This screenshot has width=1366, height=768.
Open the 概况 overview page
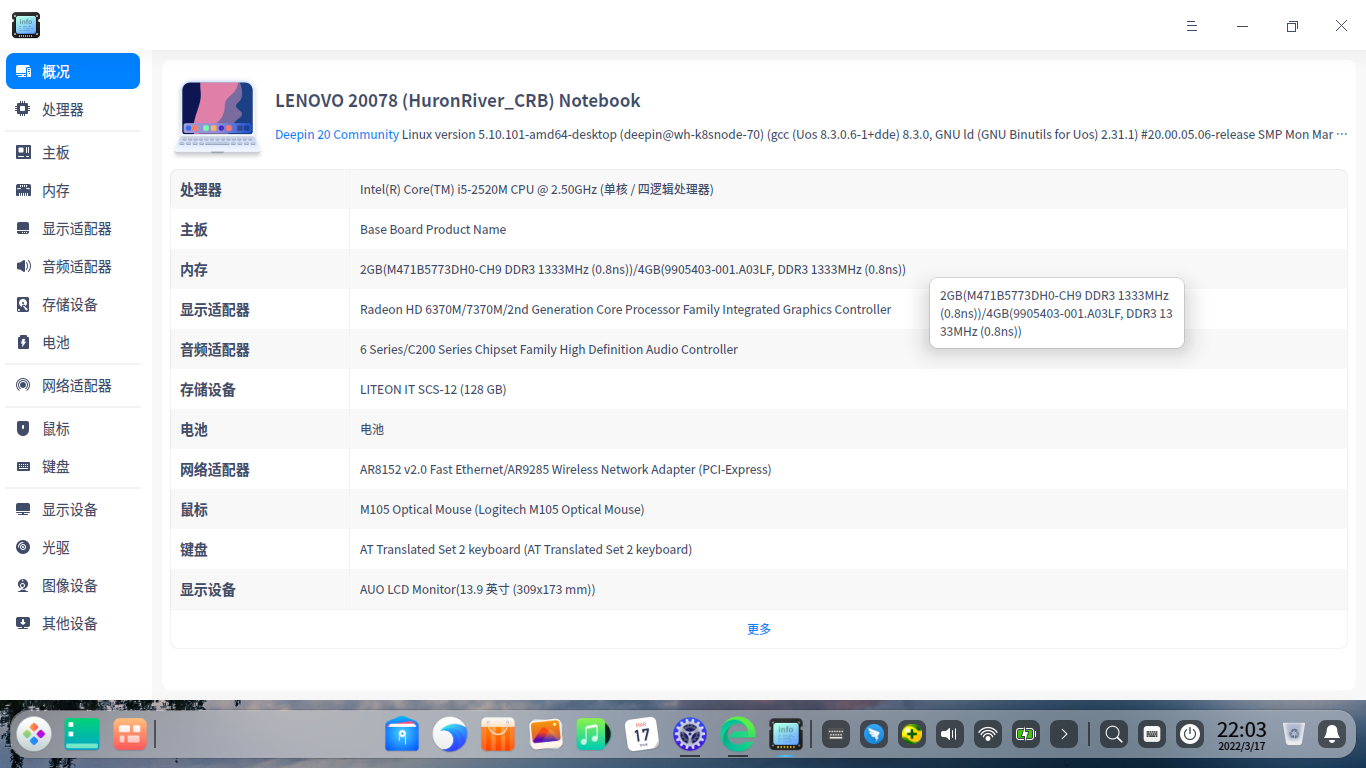pos(73,71)
